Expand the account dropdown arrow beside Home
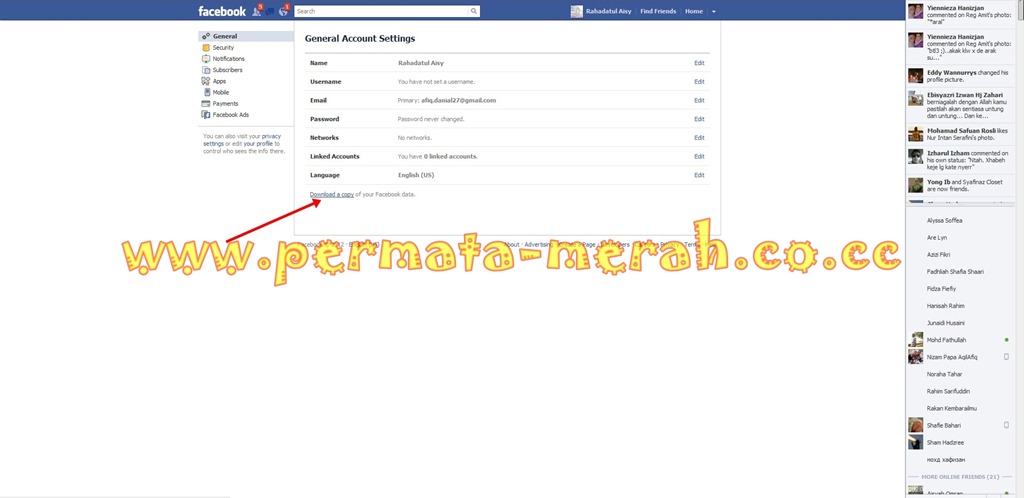Viewport: 1024px width, 498px height. pos(714,12)
